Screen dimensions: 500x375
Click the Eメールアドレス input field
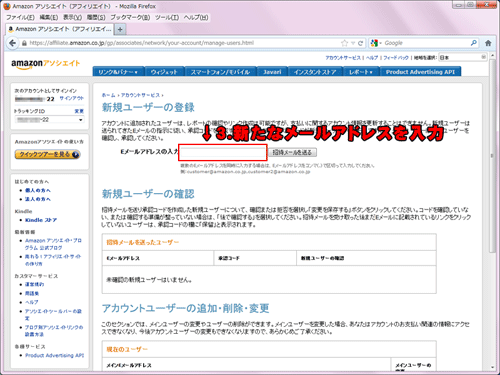coord(223,152)
